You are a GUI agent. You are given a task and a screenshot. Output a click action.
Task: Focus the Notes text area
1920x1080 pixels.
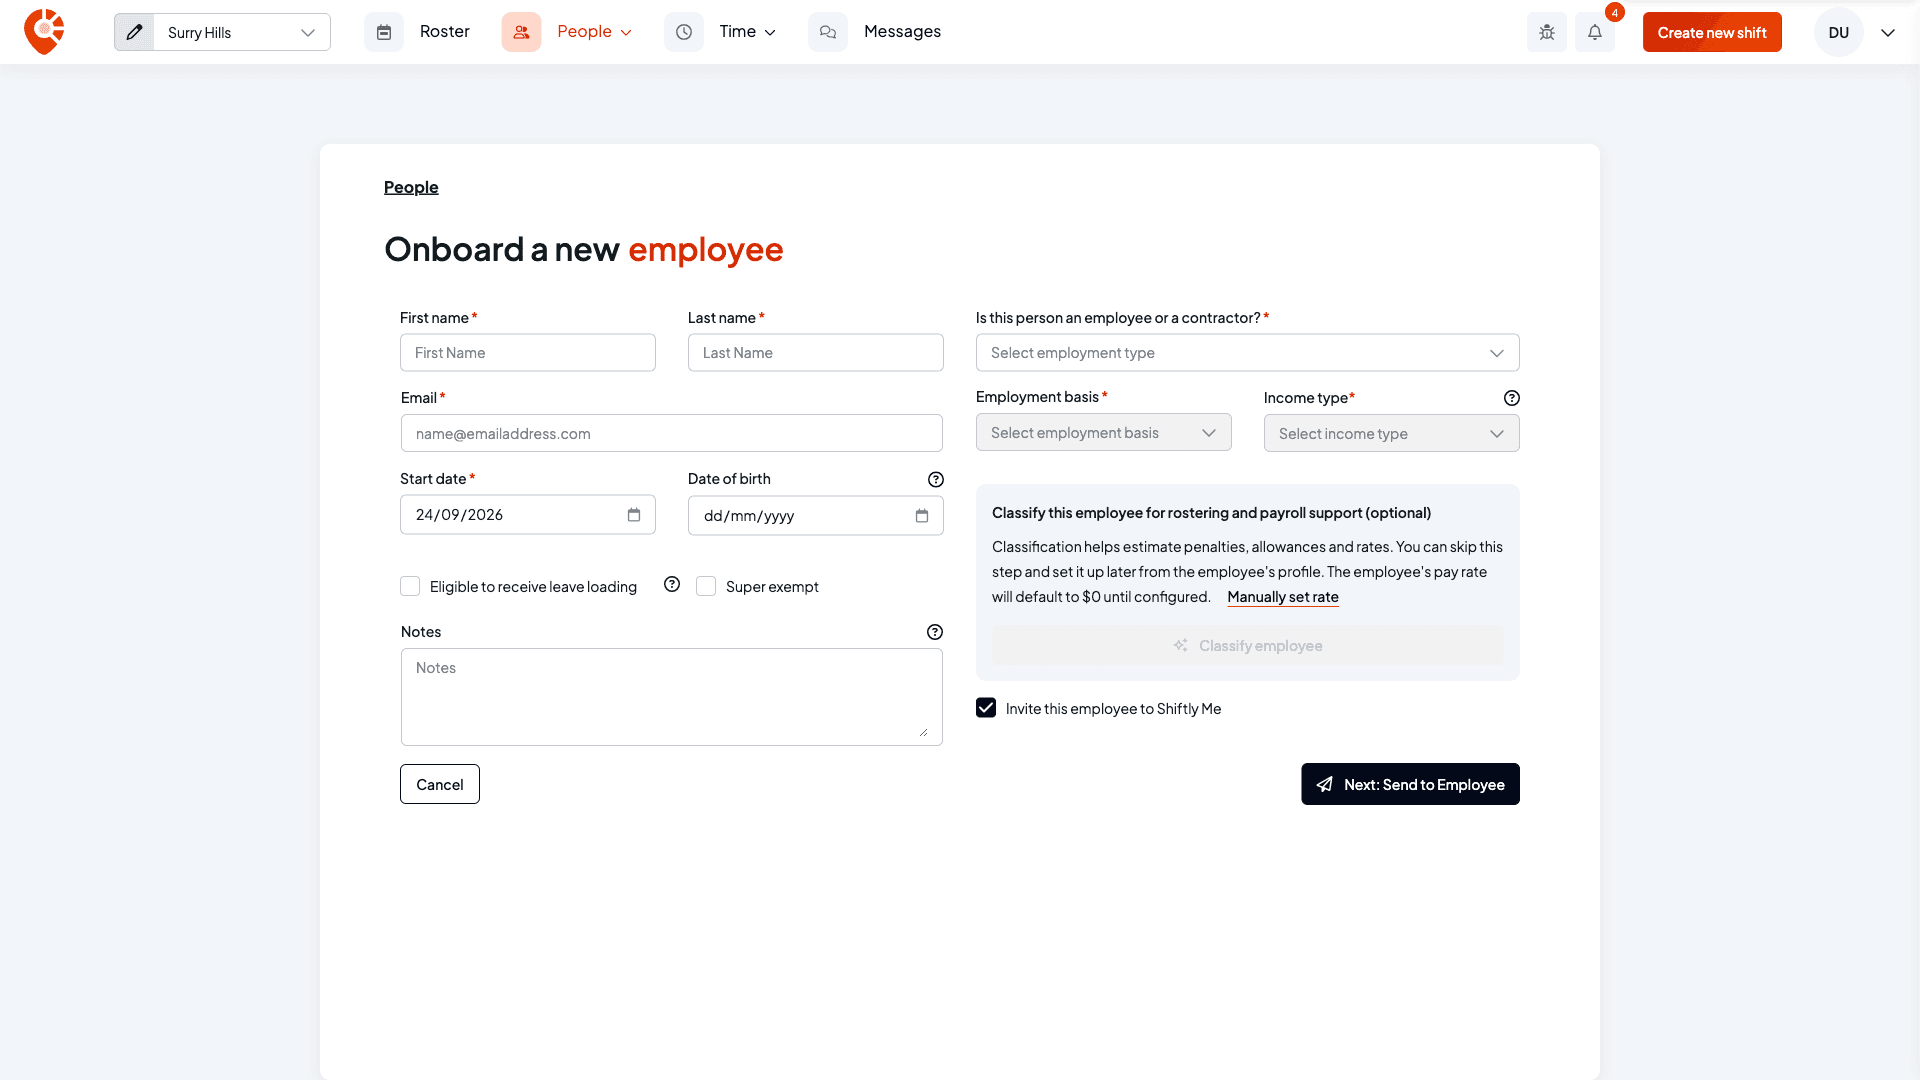[672, 697]
